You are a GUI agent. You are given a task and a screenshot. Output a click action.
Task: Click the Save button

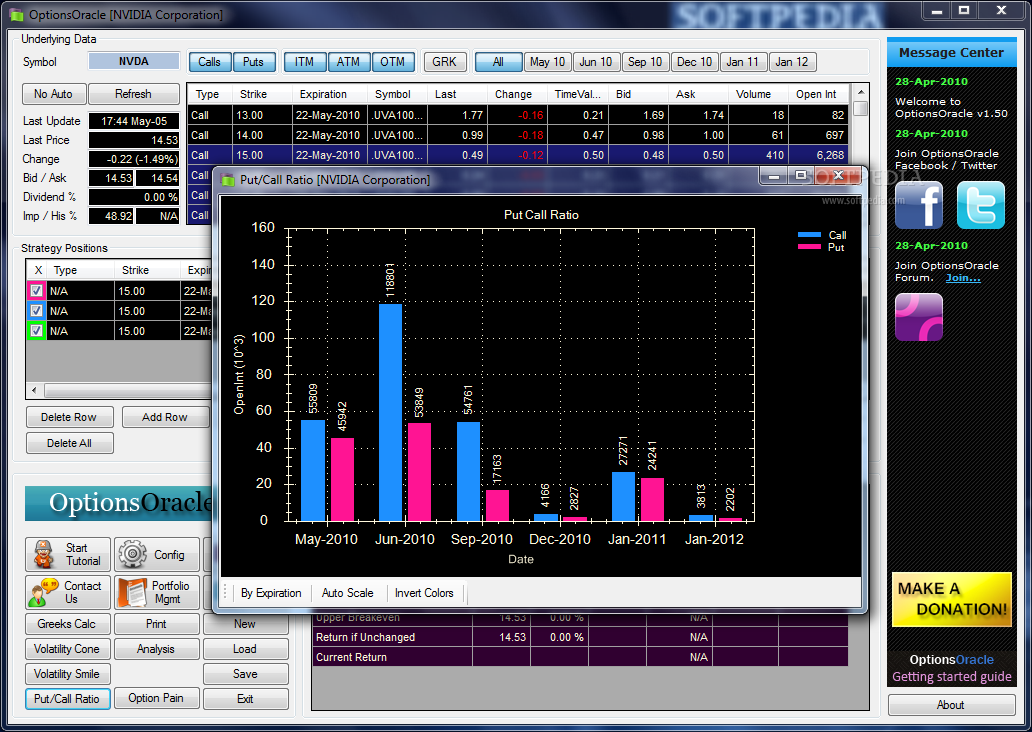(245, 674)
